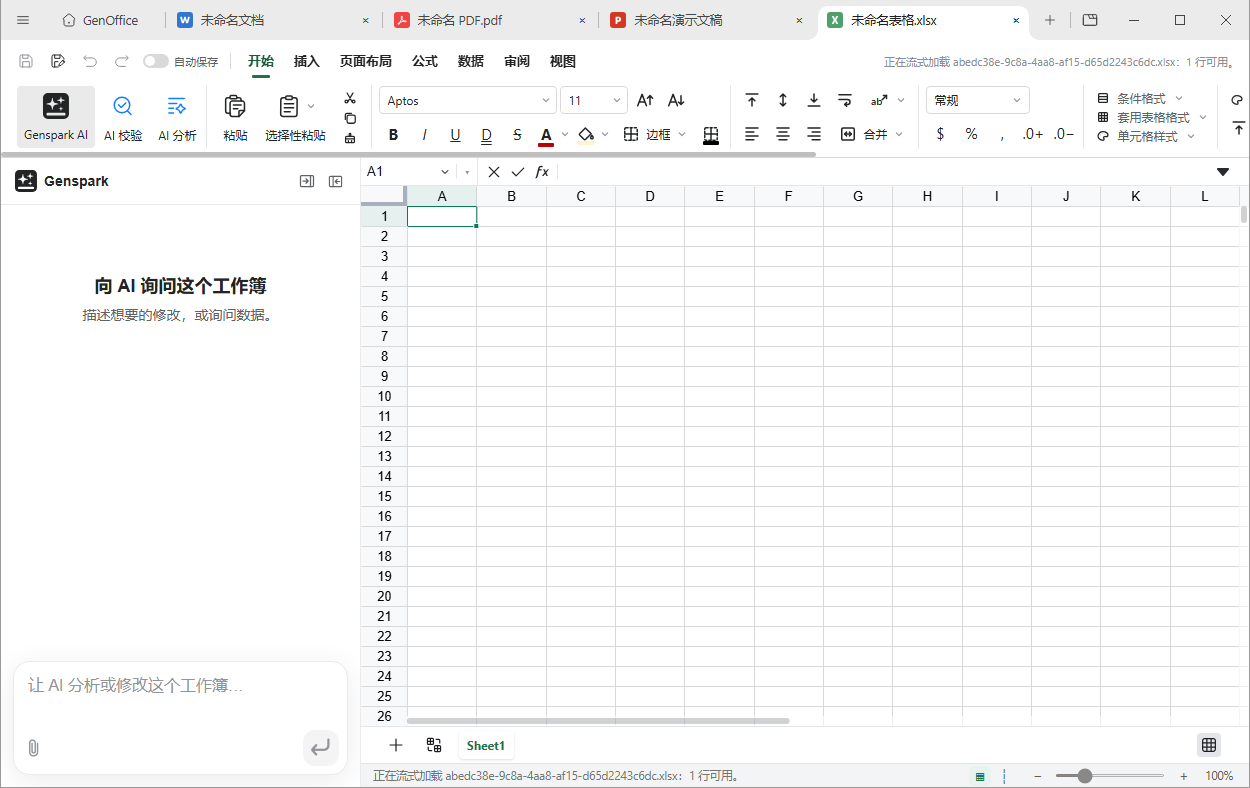
Task: Click the Save As icon with pencil
Action: (x=58, y=61)
